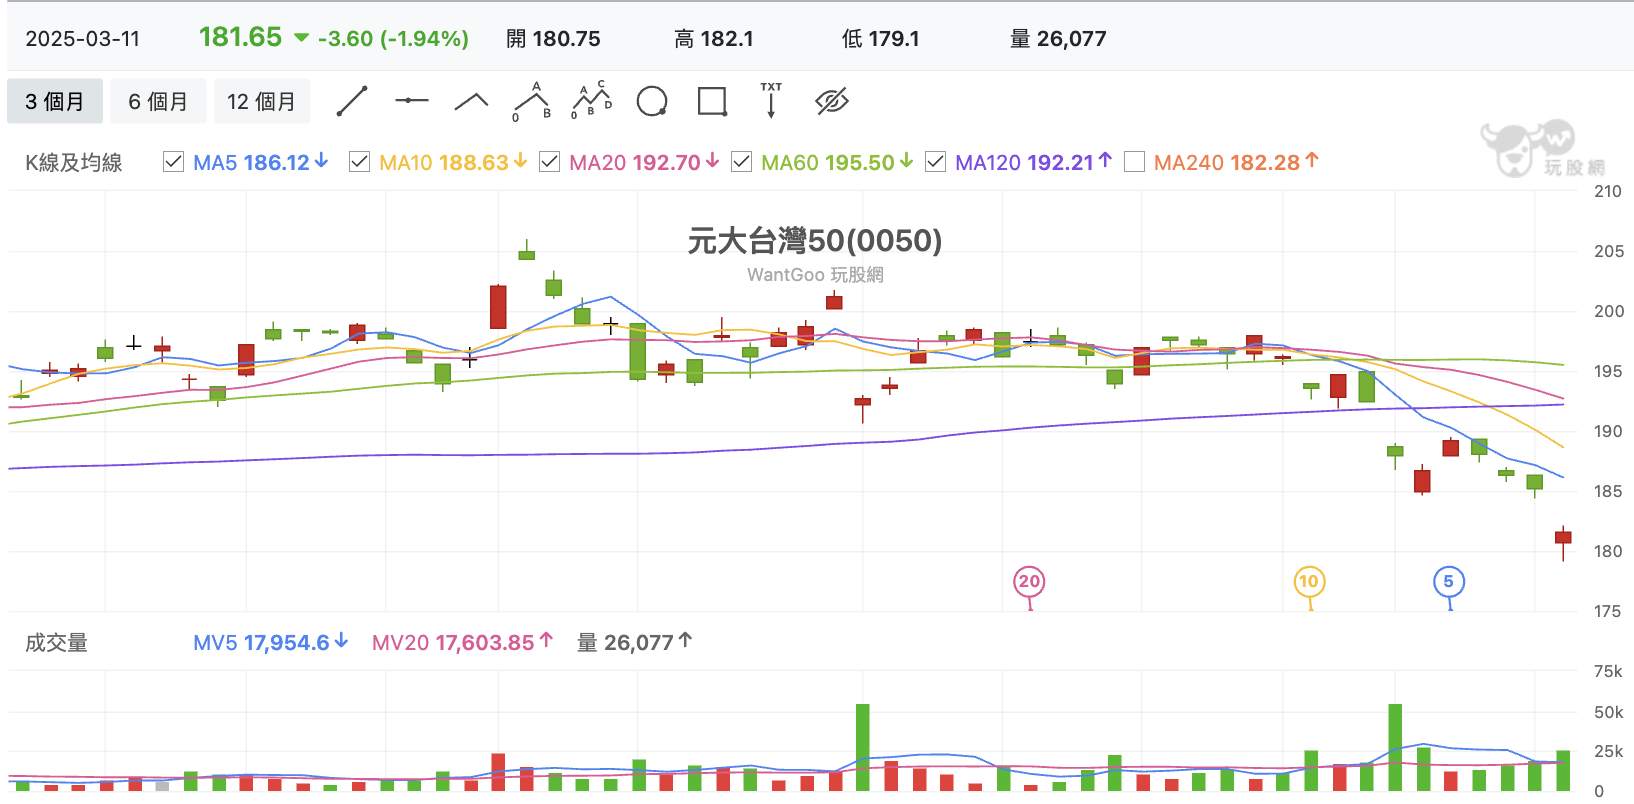This screenshot has width=1634, height=804.
Task: Select the horizontal line drawing tool
Action: pos(411,101)
